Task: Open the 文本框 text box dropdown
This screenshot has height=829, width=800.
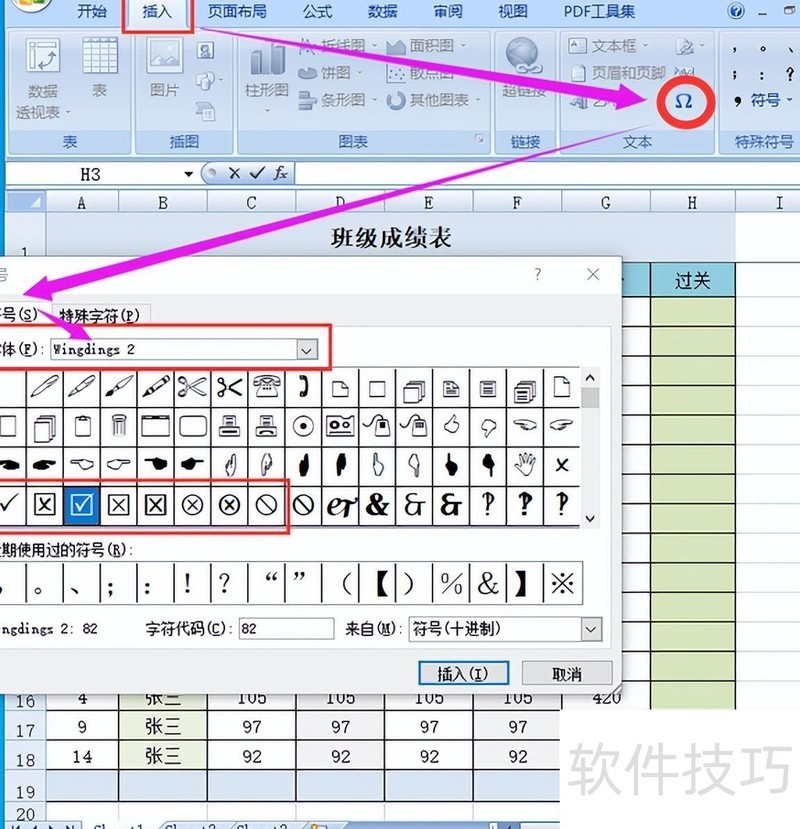Action: [x=608, y=46]
